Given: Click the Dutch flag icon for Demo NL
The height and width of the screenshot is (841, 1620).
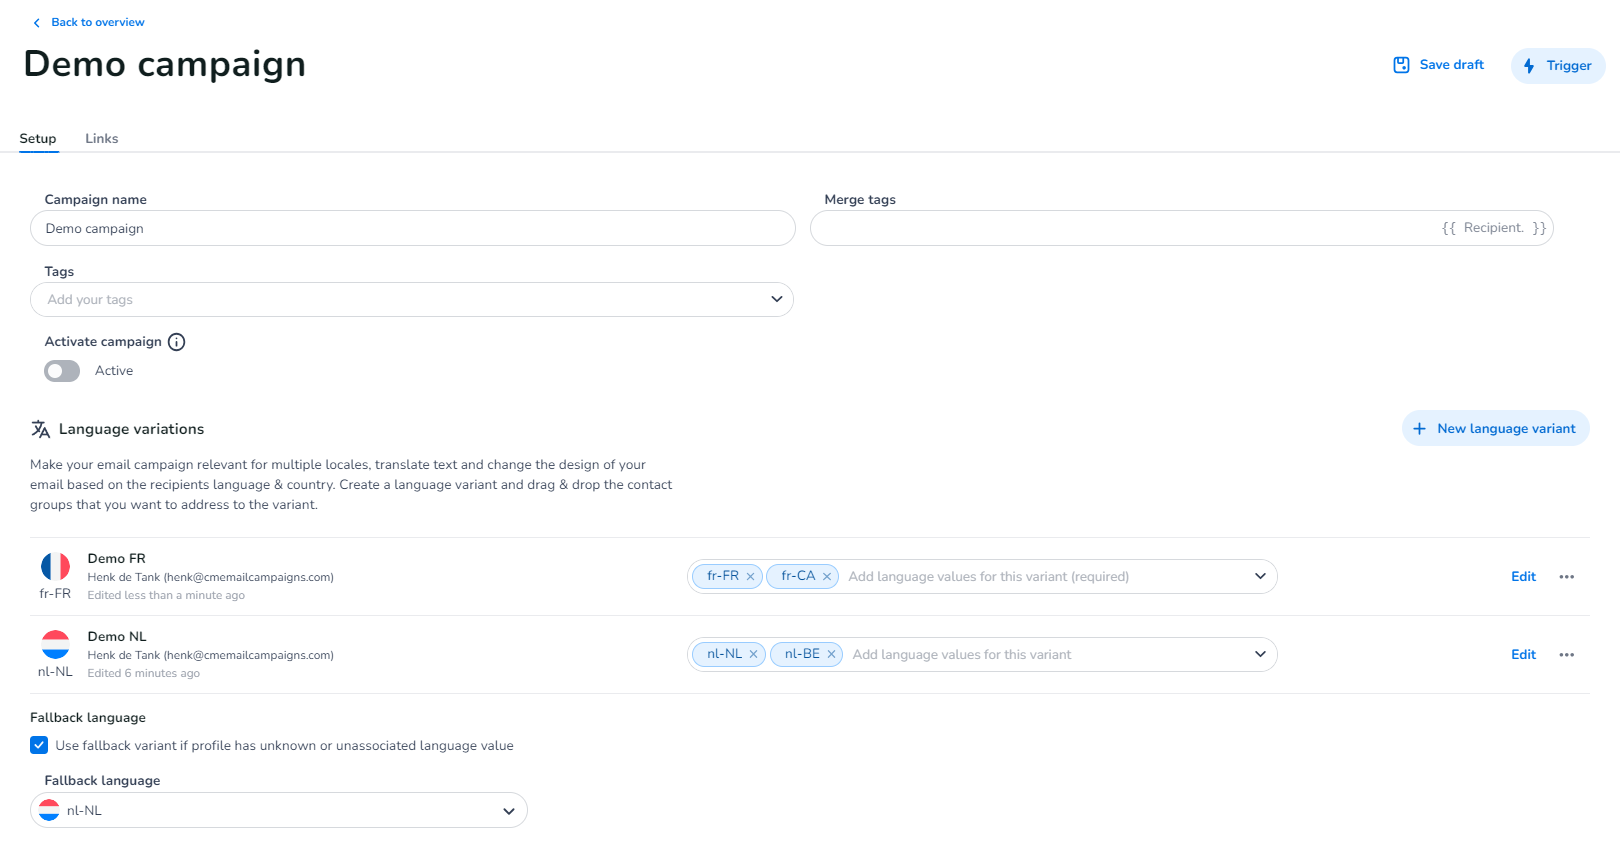Looking at the screenshot, I should (55, 645).
